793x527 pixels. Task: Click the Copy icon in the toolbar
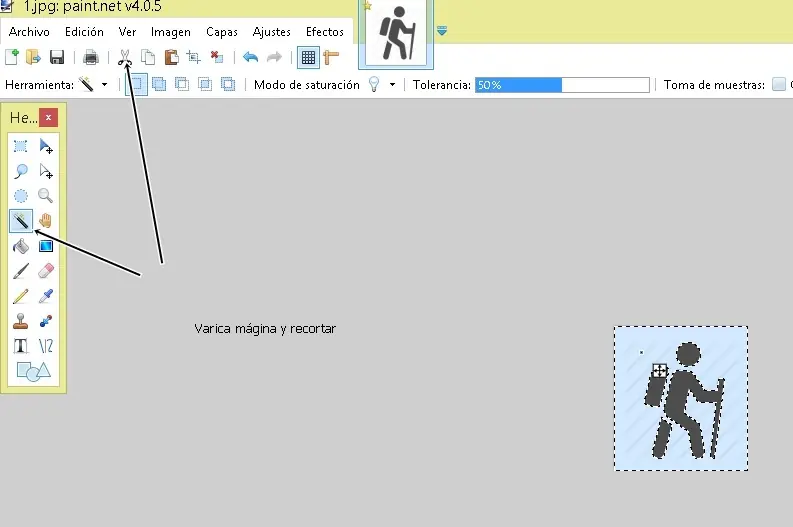tap(148, 57)
